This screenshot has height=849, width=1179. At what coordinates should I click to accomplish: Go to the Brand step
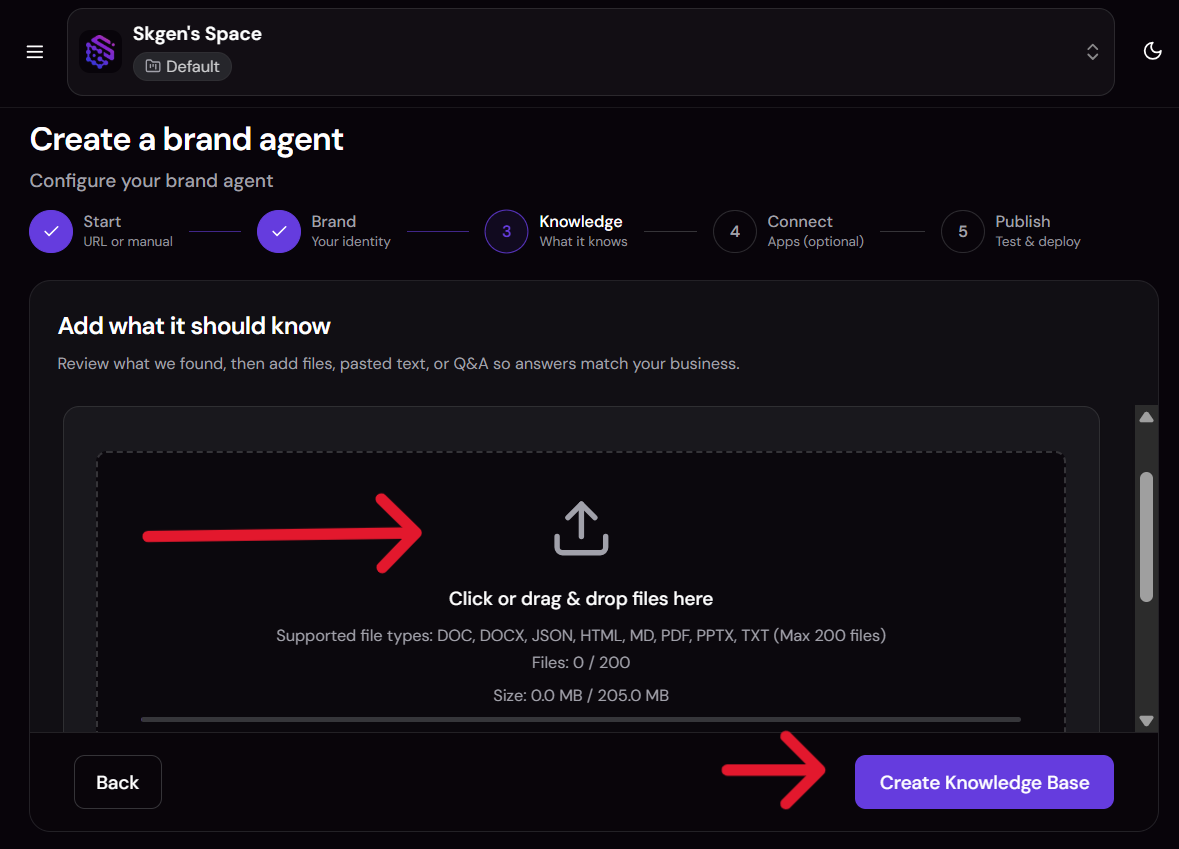(x=324, y=231)
